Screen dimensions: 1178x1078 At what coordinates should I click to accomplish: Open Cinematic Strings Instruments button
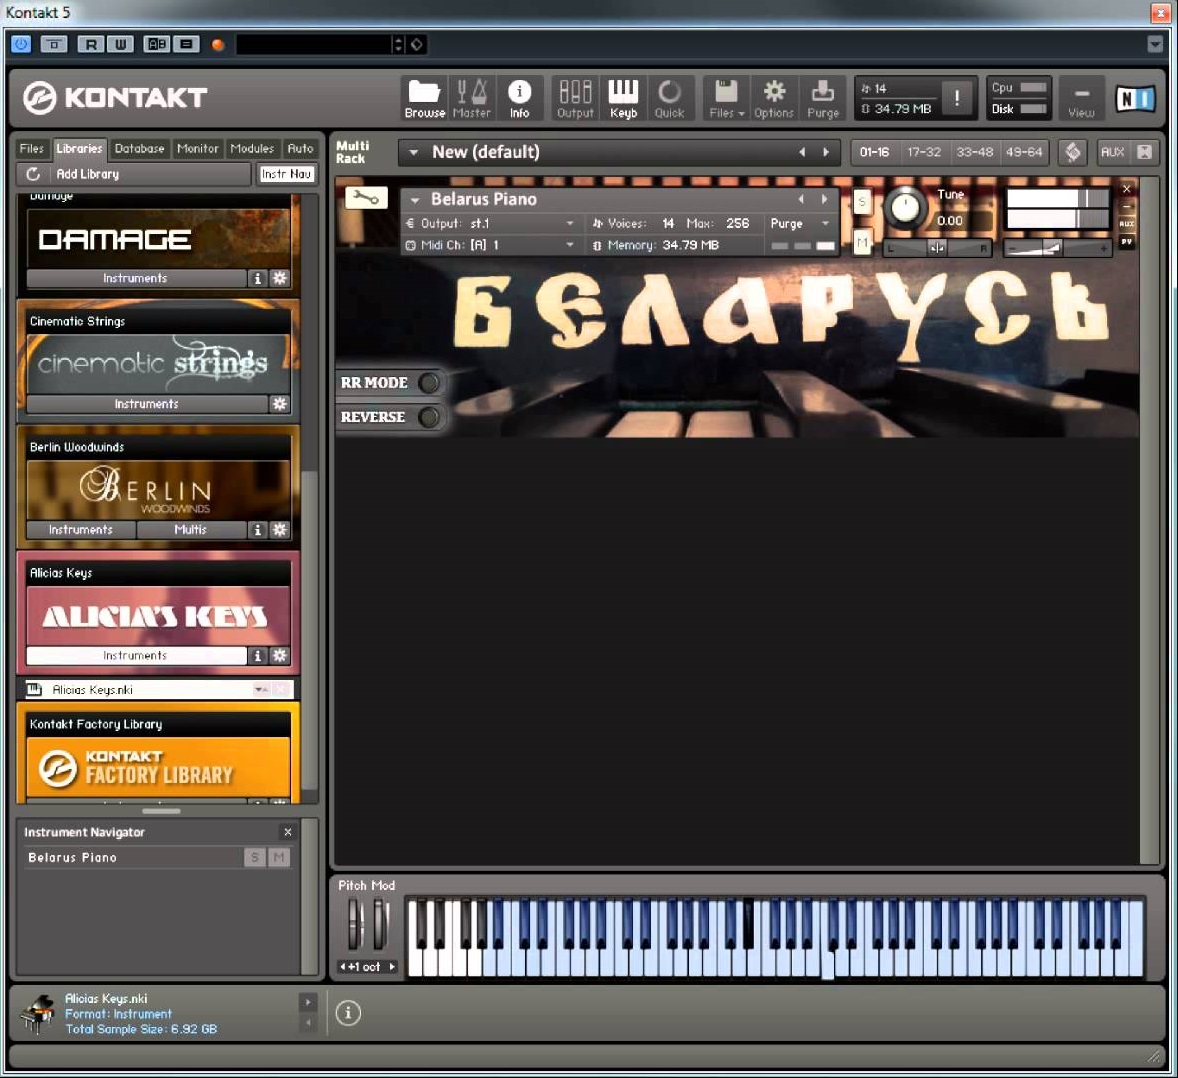147,403
